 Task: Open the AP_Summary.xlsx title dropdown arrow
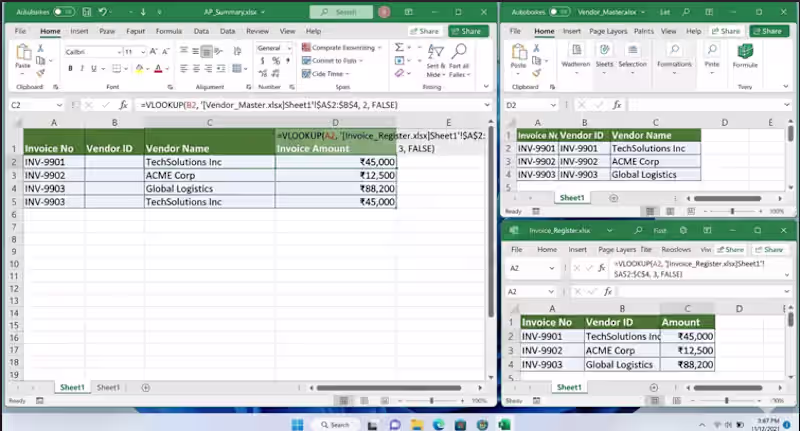[x=263, y=12]
